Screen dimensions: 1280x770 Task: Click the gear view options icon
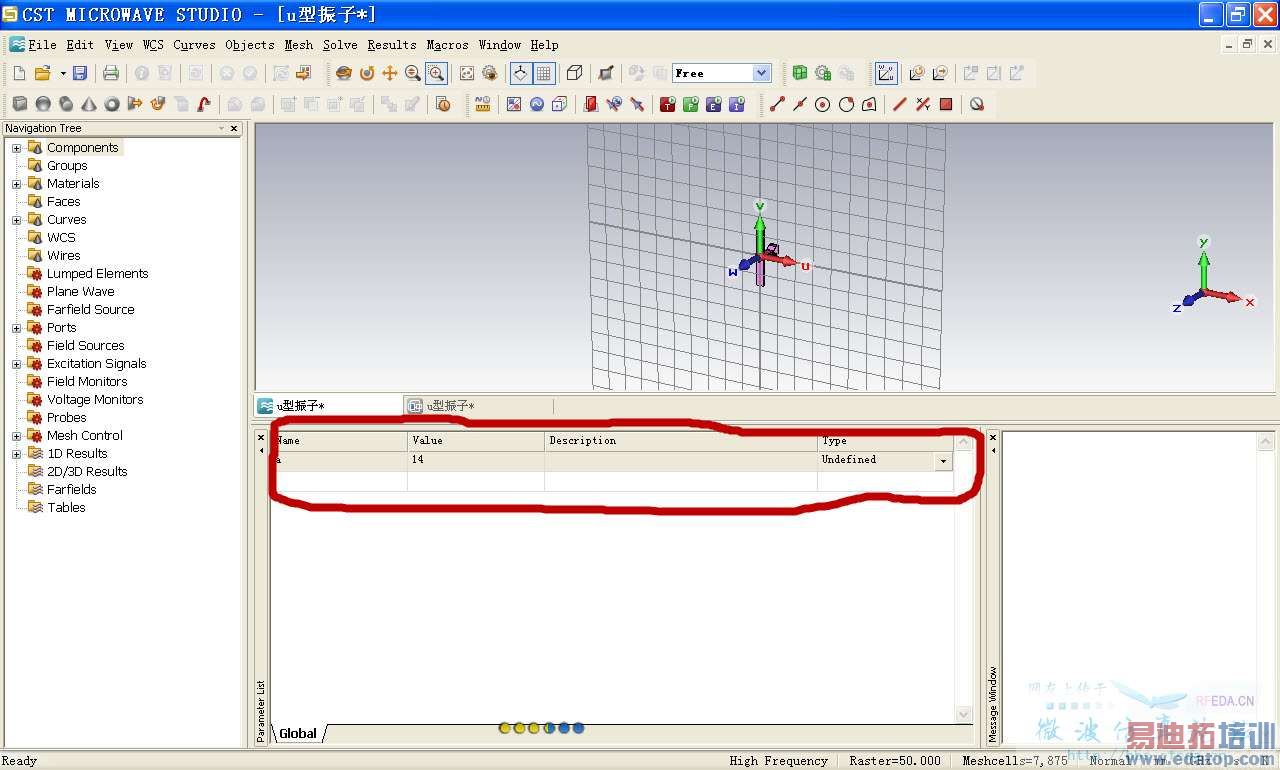pos(489,73)
